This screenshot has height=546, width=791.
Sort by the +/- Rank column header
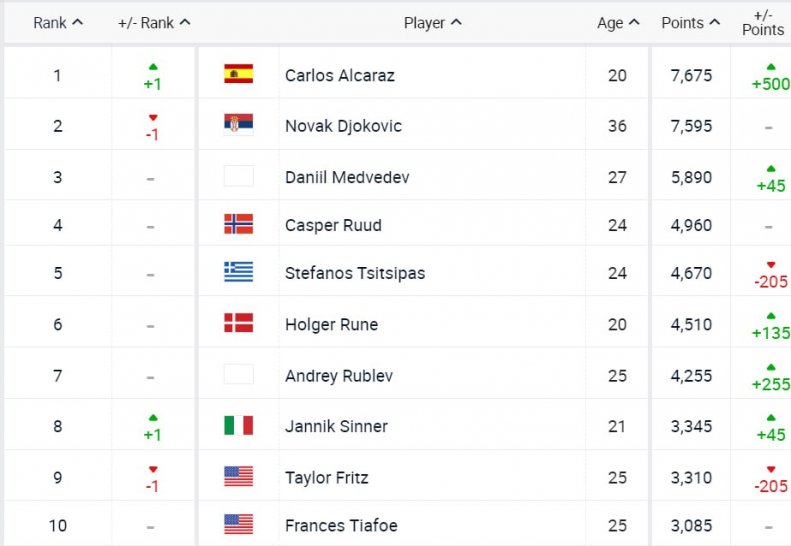pyautogui.click(x=154, y=23)
